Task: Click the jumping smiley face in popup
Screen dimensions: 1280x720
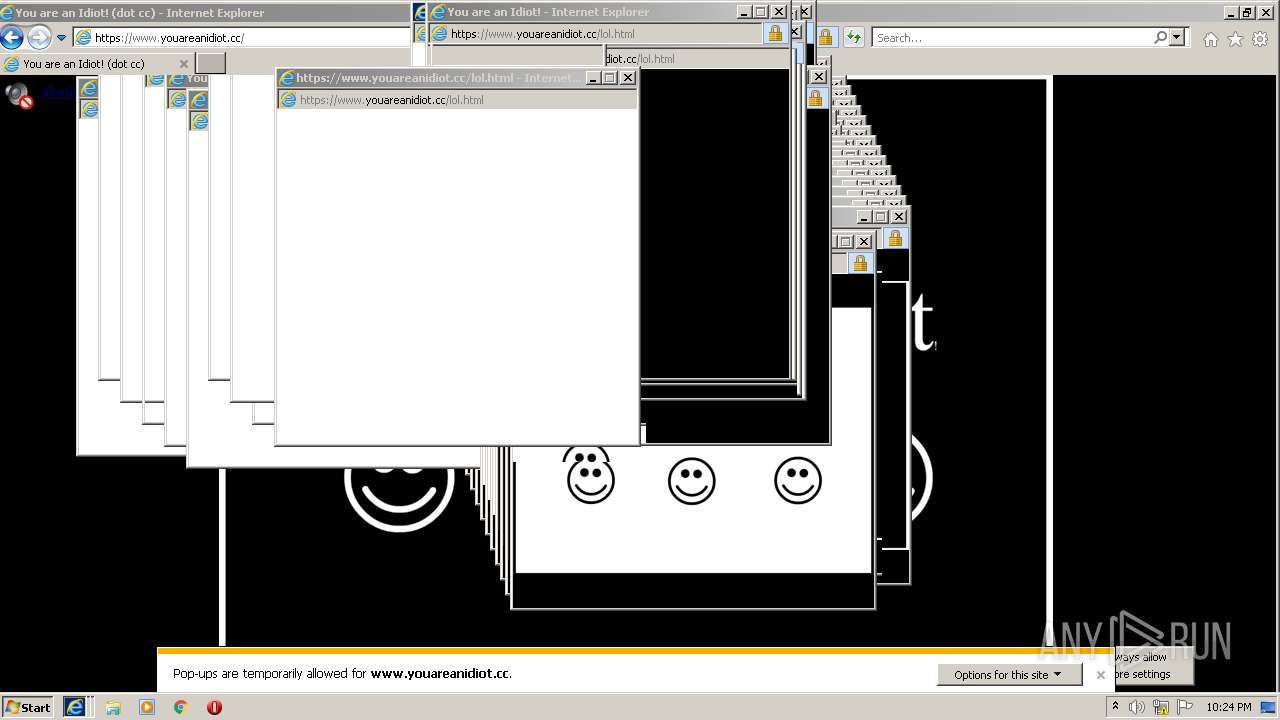Action: point(590,478)
